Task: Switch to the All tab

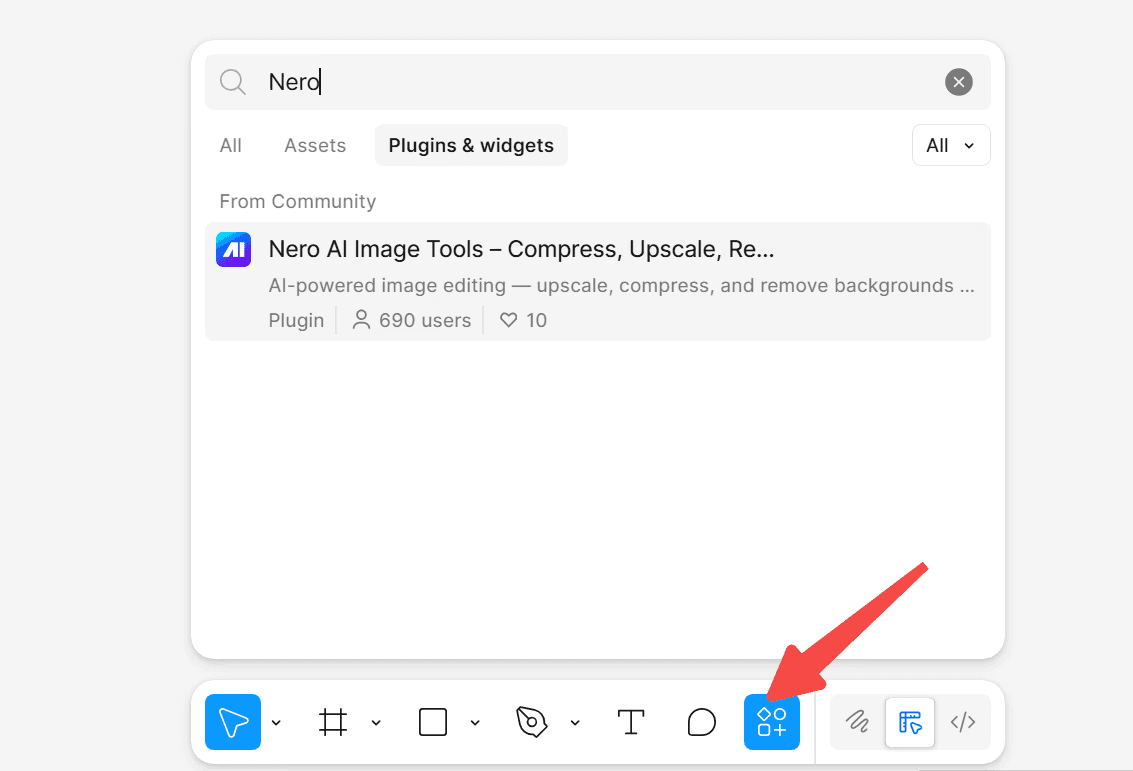Action: click(231, 145)
